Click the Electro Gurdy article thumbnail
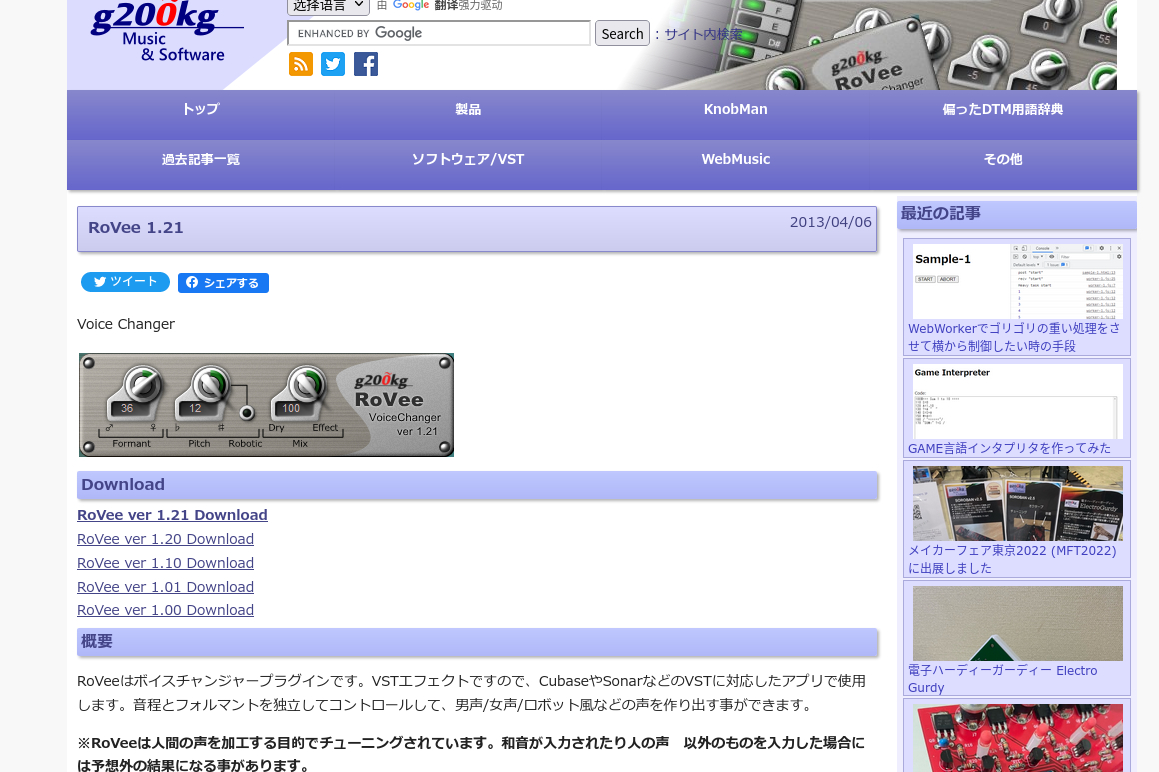 [x=1017, y=623]
